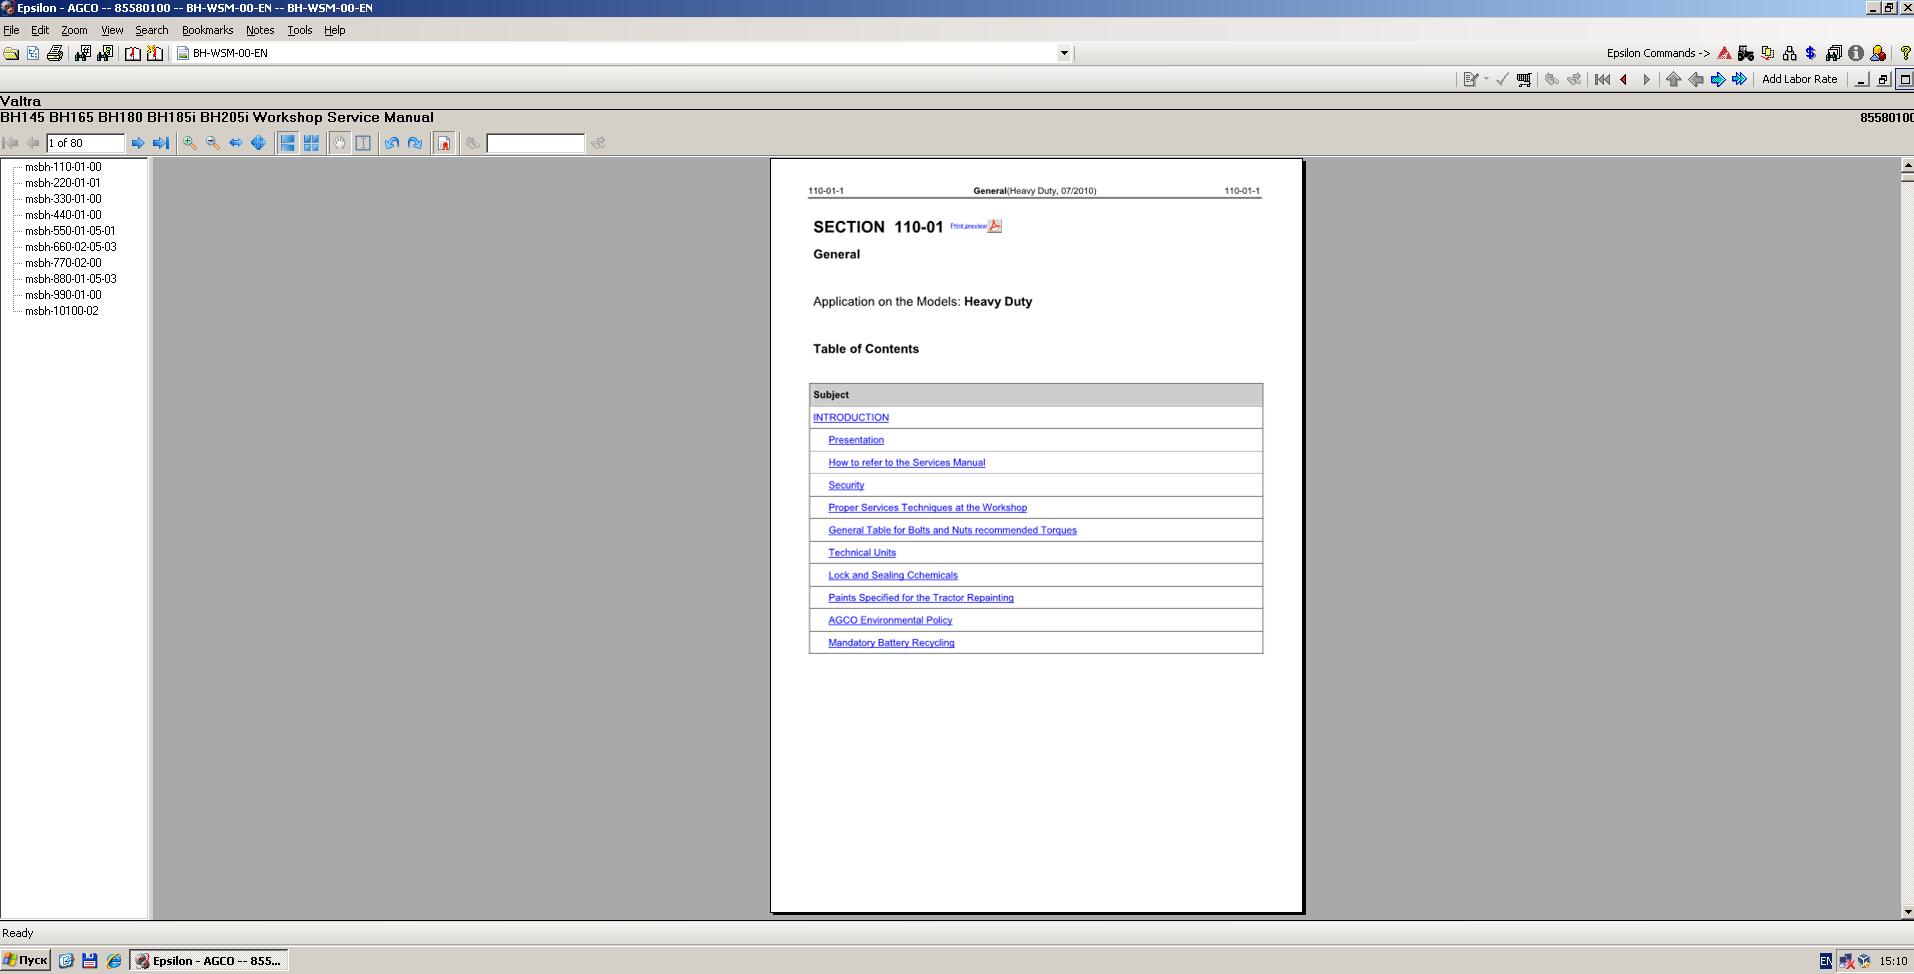Image resolution: width=1914 pixels, height=974 pixels.
Task: Open the Presentation link
Action: (856, 440)
